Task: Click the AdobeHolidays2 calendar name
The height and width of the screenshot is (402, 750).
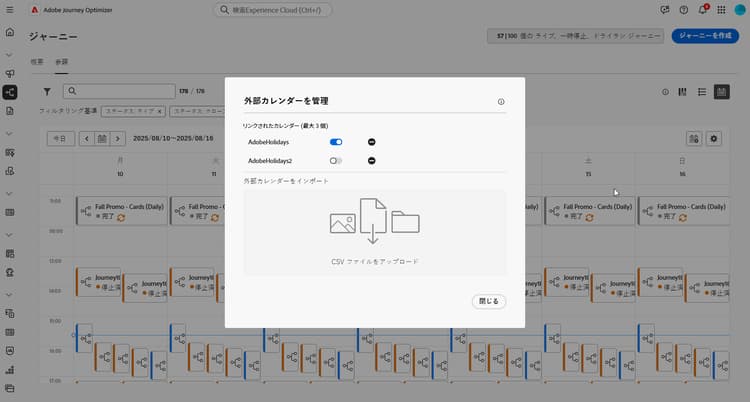Action: point(270,161)
